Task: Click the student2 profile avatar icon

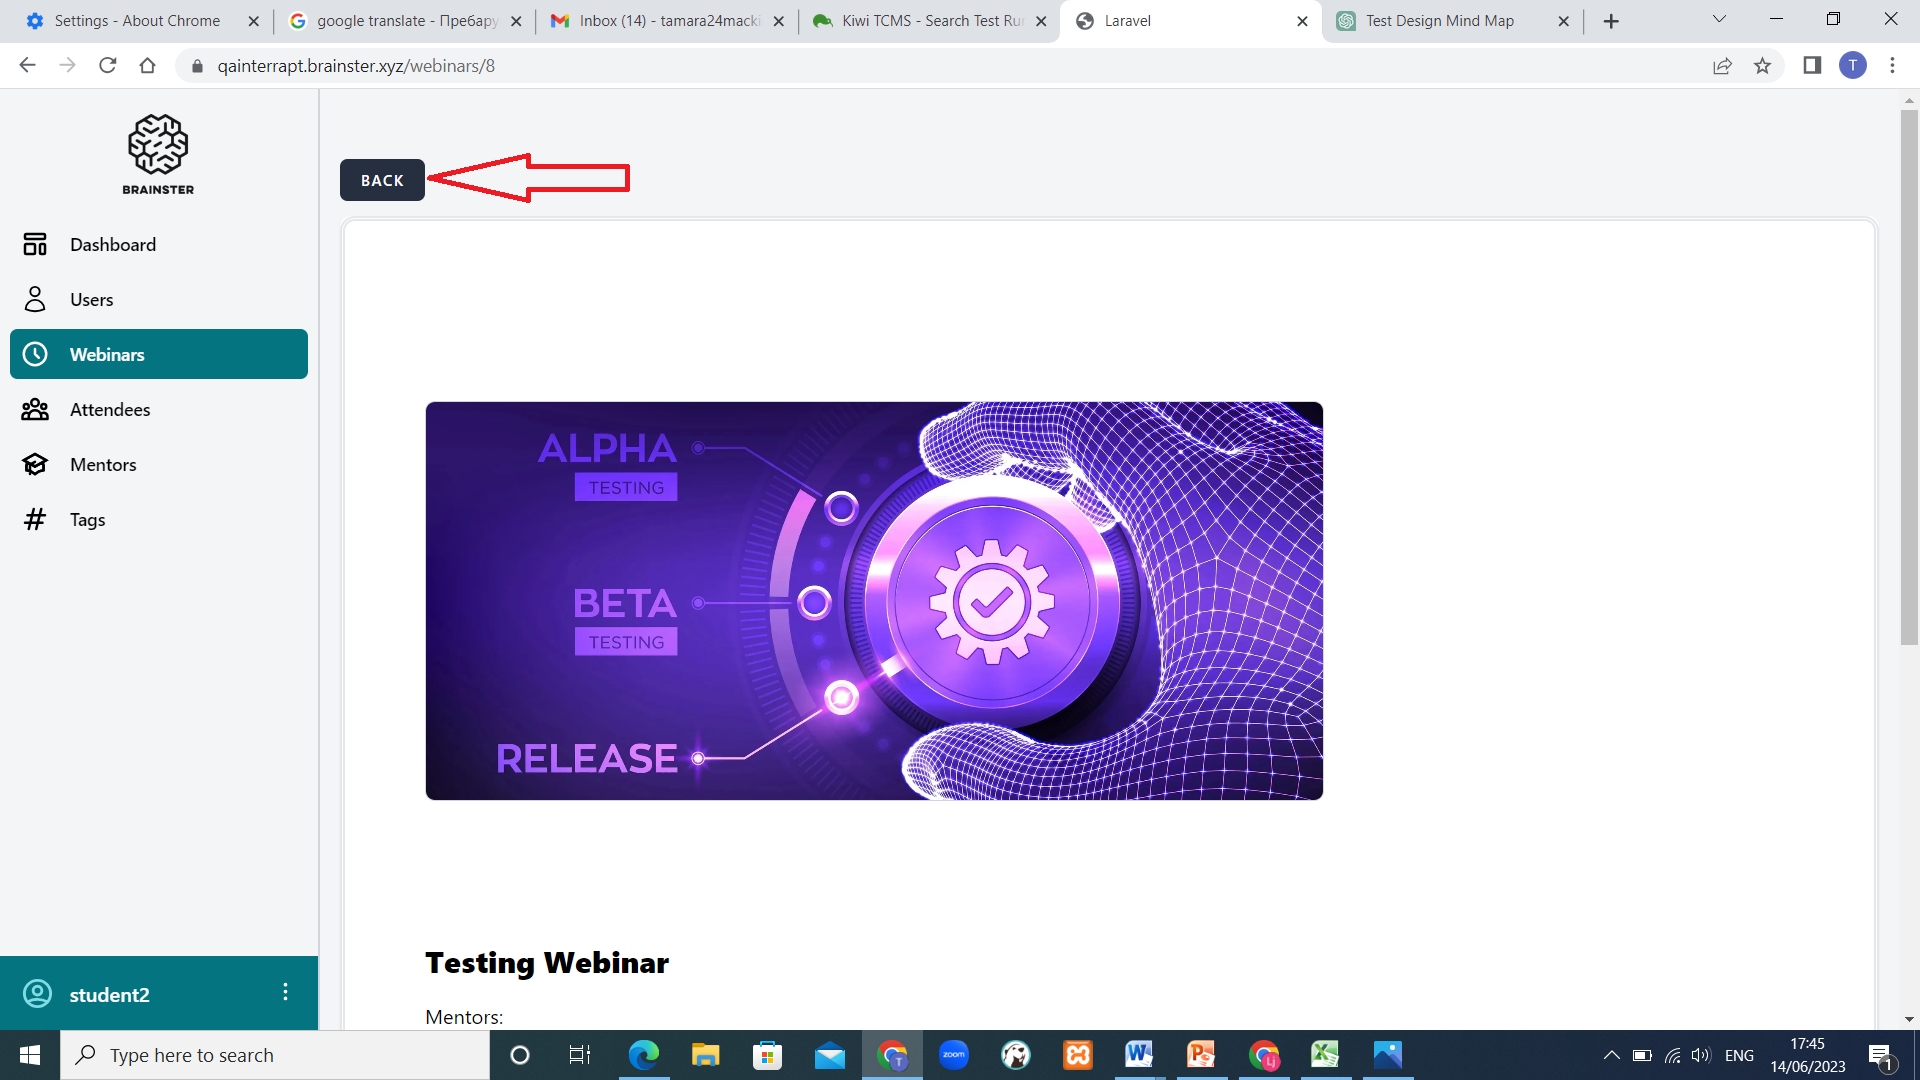Action: [37, 993]
